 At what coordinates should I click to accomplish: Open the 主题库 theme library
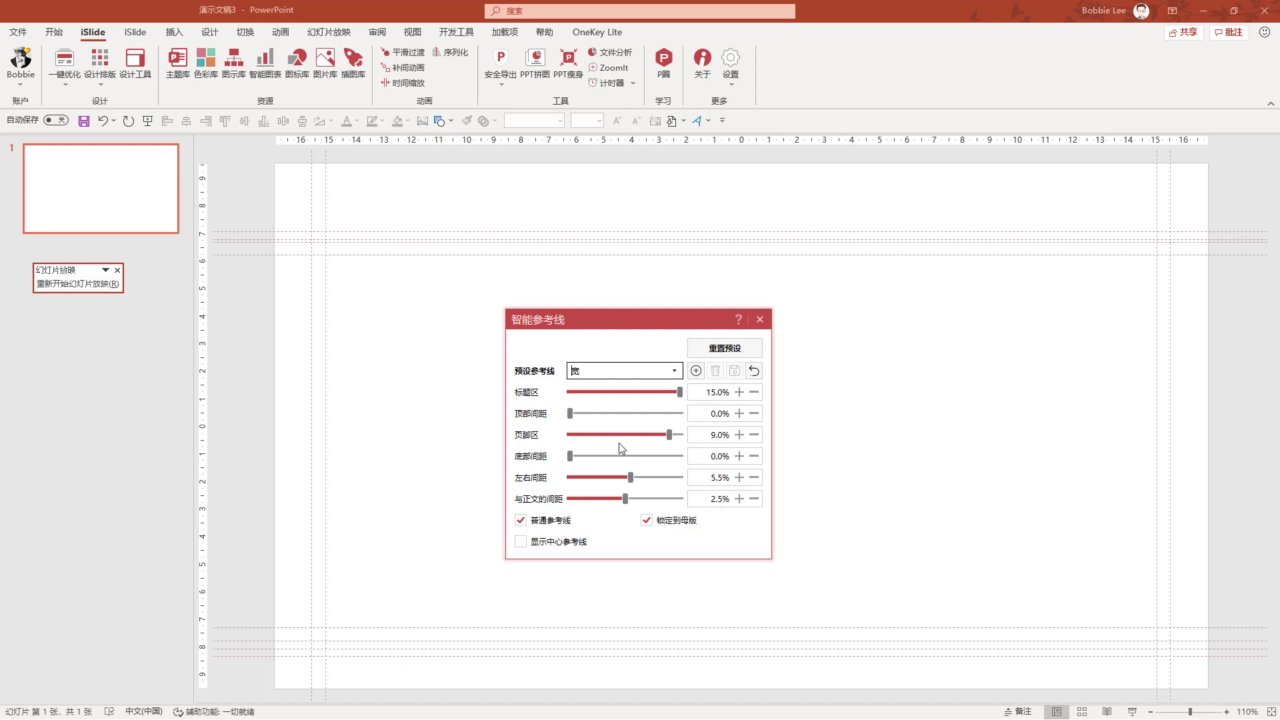coord(178,63)
